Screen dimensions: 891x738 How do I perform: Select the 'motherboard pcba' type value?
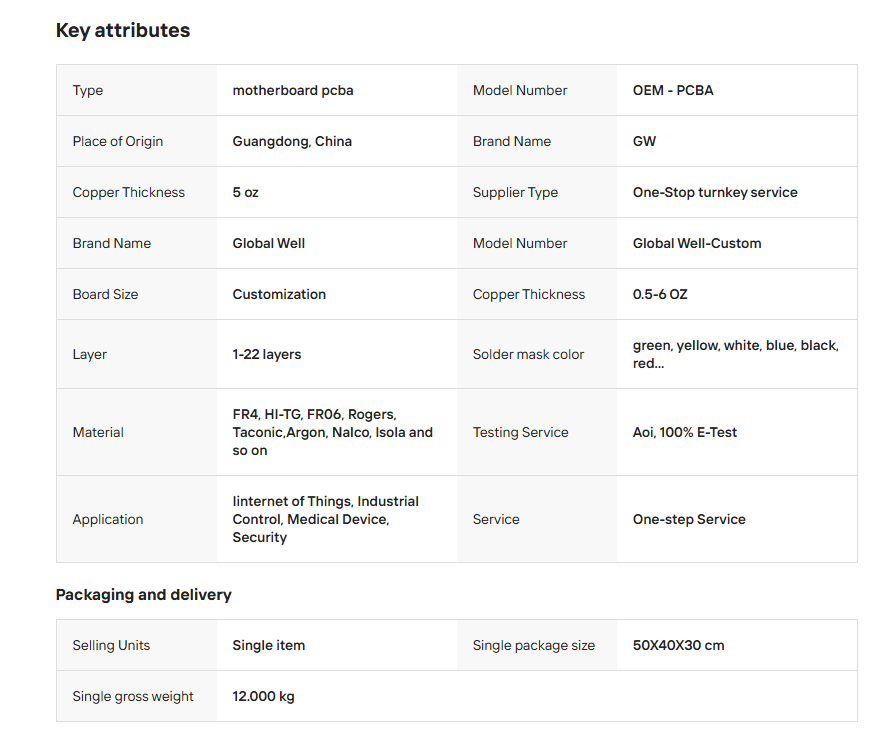pos(293,90)
